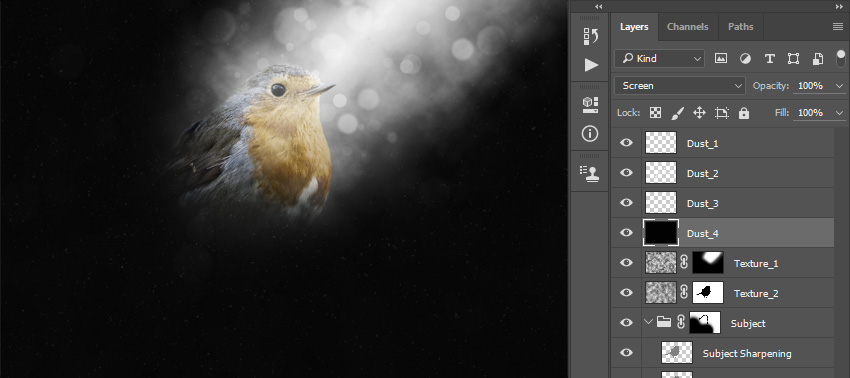Filter layers by shape layers icon
850x378 pixels.
pos(793,59)
